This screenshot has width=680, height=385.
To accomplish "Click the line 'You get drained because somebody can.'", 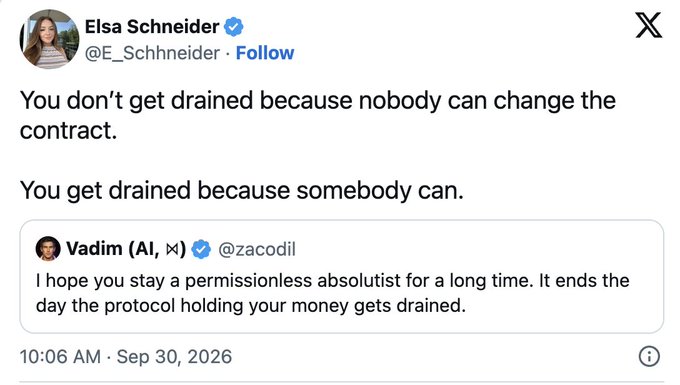I will click(x=242, y=191).
